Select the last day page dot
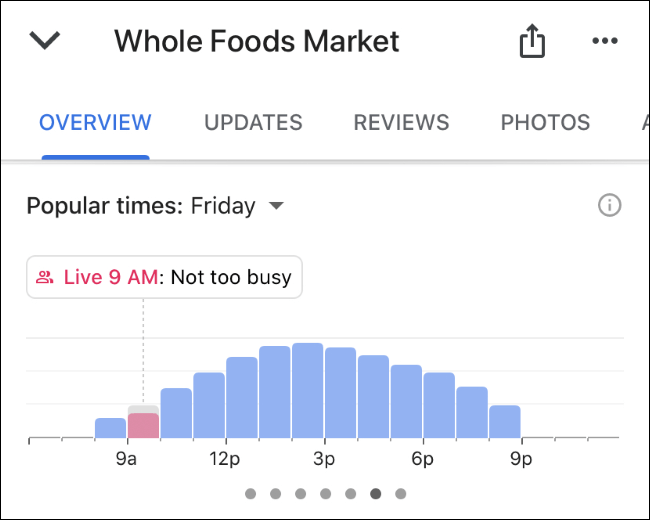650x520 pixels. click(x=400, y=493)
